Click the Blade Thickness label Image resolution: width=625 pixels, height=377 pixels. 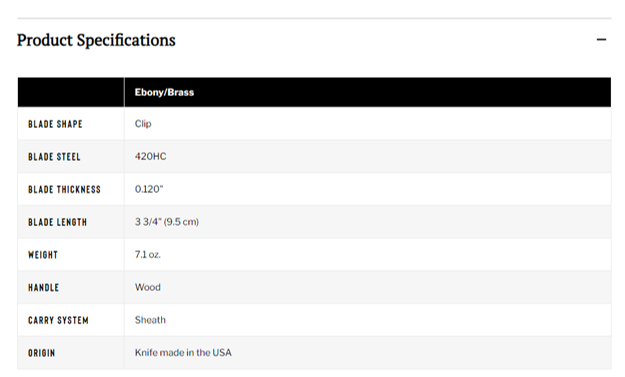click(x=64, y=190)
